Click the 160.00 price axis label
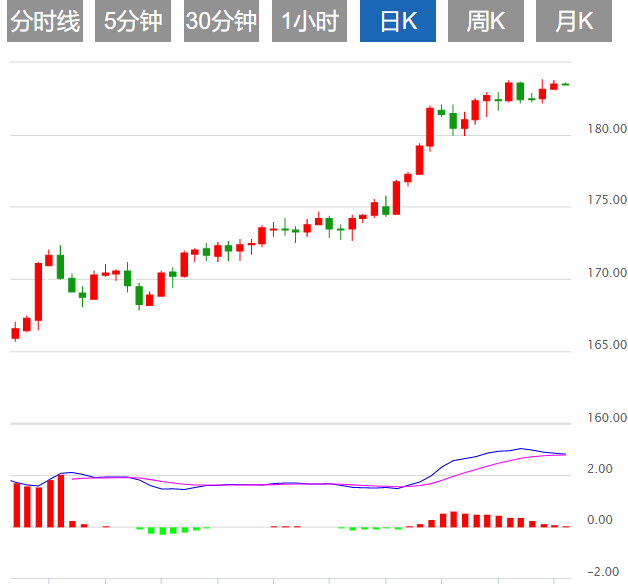628x584 pixels. [607, 418]
